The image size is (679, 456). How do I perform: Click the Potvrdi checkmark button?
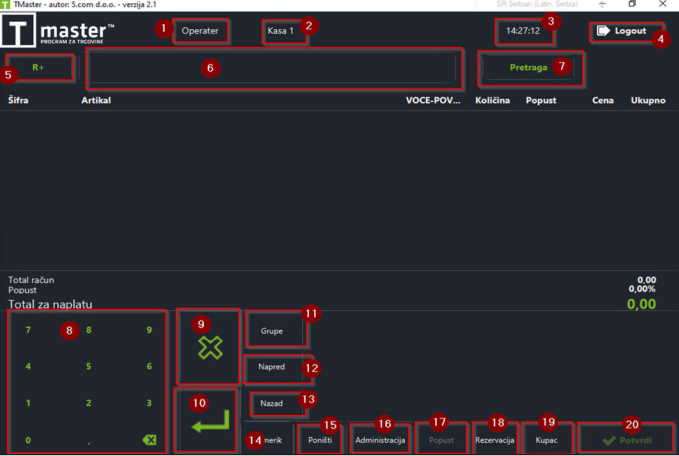pos(626,440)
